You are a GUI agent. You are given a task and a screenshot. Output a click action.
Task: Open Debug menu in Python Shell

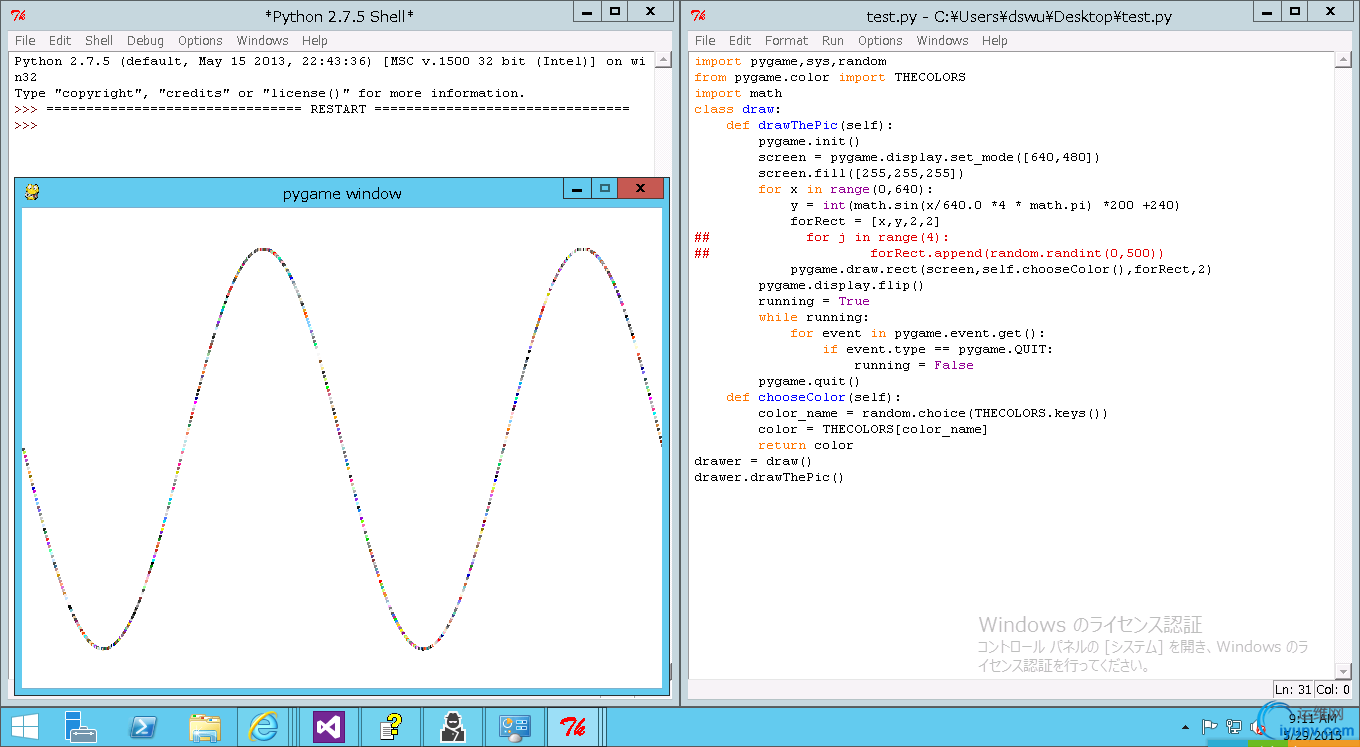(145, 41)
